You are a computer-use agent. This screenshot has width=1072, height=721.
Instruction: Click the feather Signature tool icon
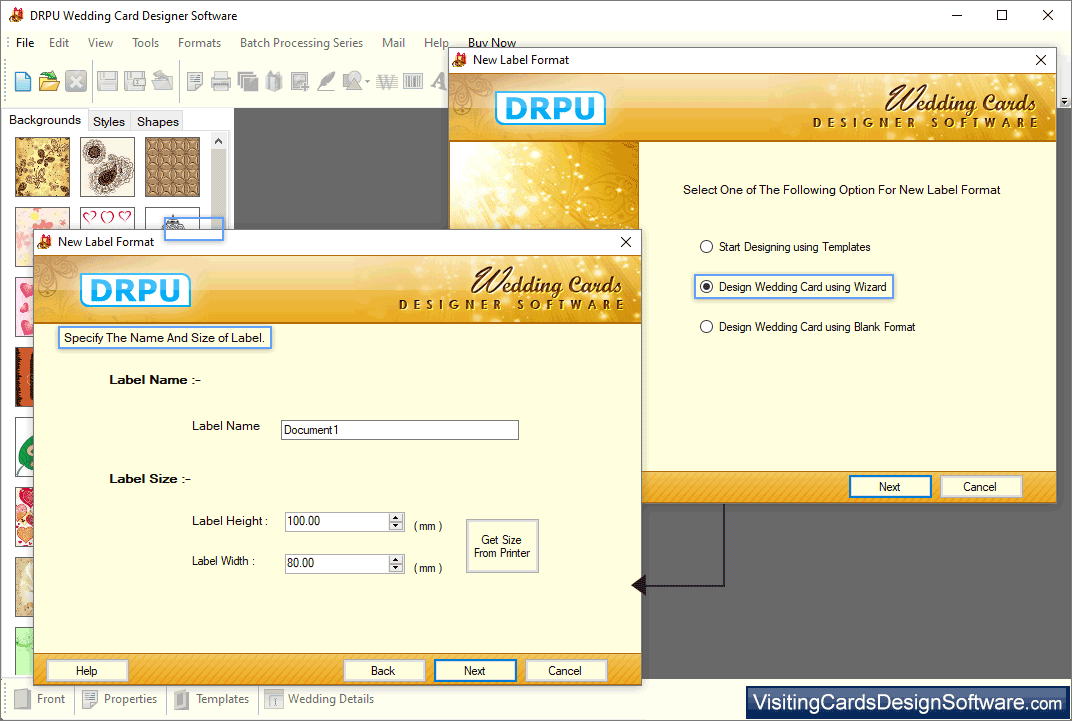click(326, 81)
